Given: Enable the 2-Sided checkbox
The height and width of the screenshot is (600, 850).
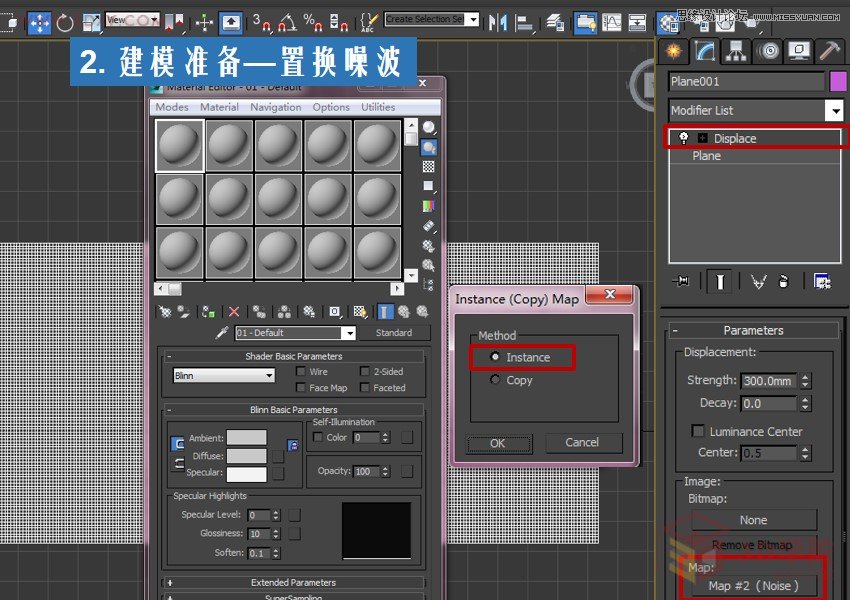Looking at the screenshot, I should pyautogui.click(x=365, y=371).
